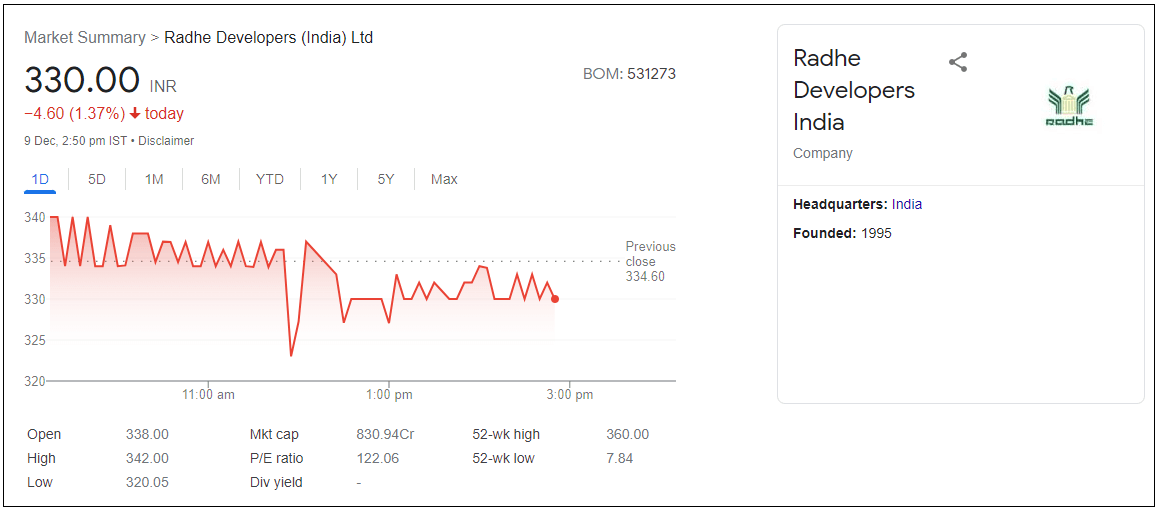
Task: Click the P/E ratio value 122.06
Action: coord(378,458)
